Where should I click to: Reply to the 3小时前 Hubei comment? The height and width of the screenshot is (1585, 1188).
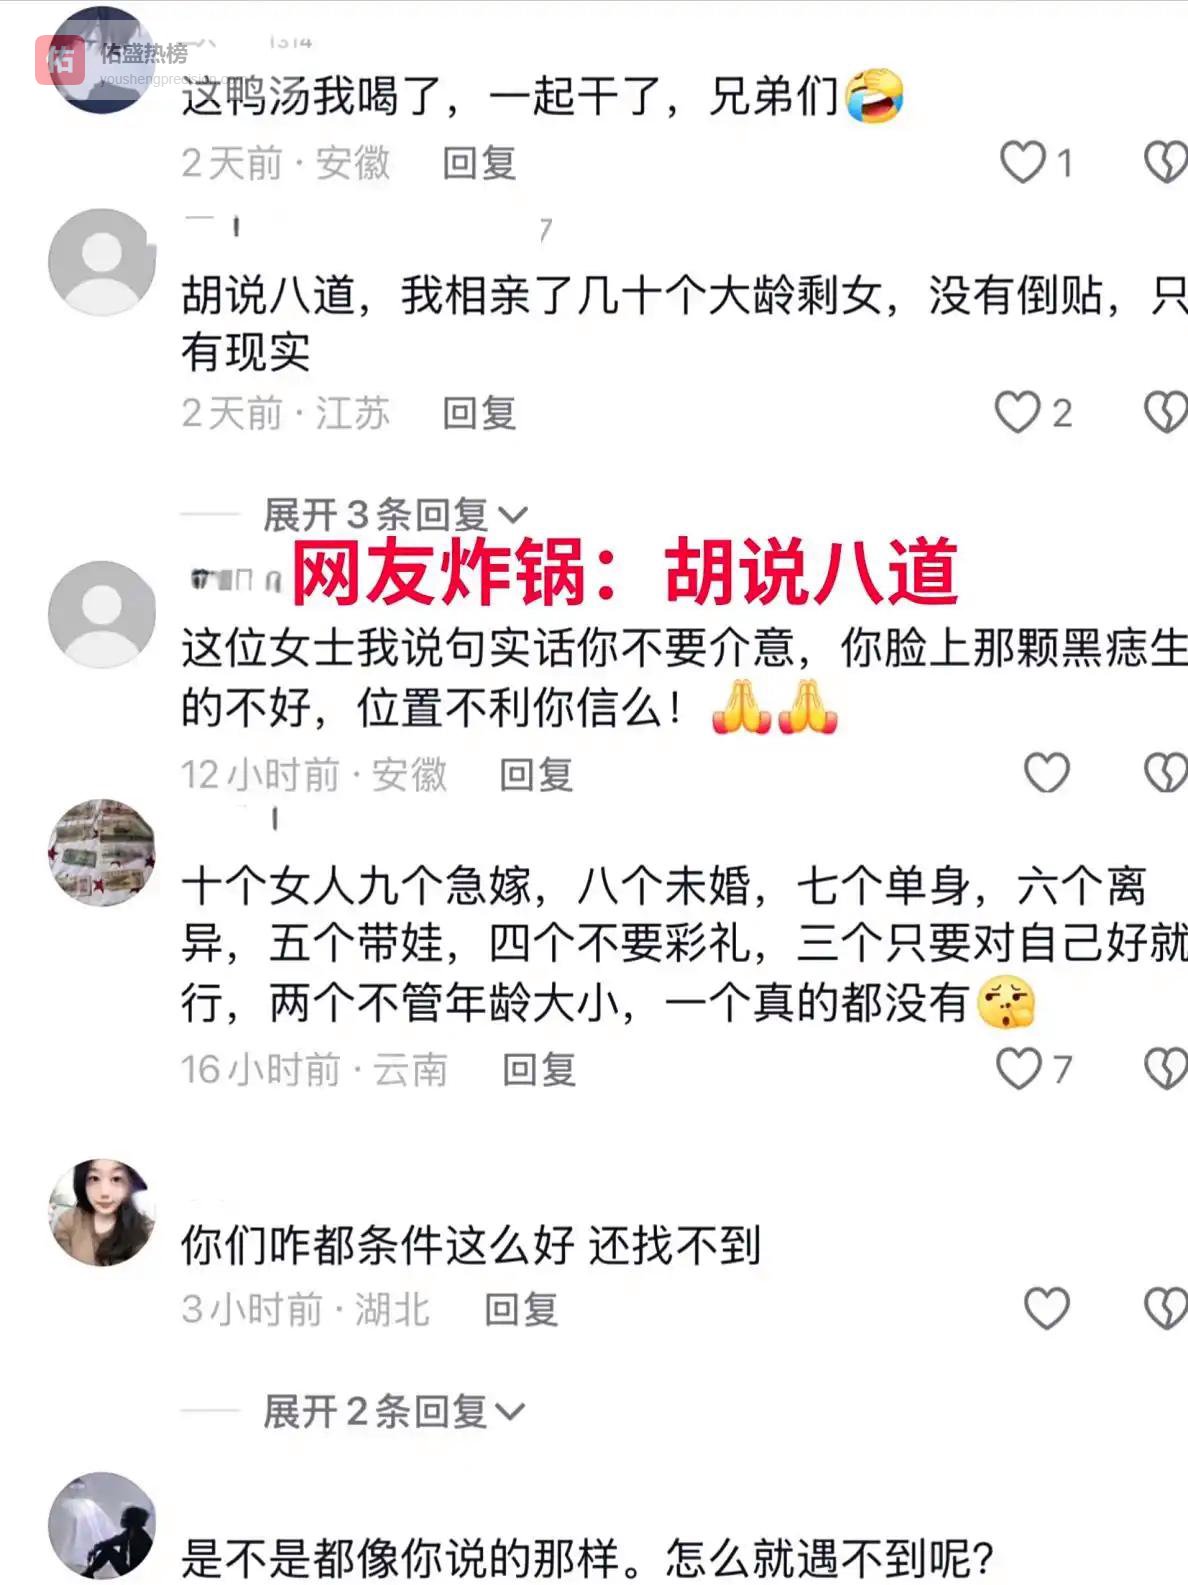click(x=521, y=1309)
